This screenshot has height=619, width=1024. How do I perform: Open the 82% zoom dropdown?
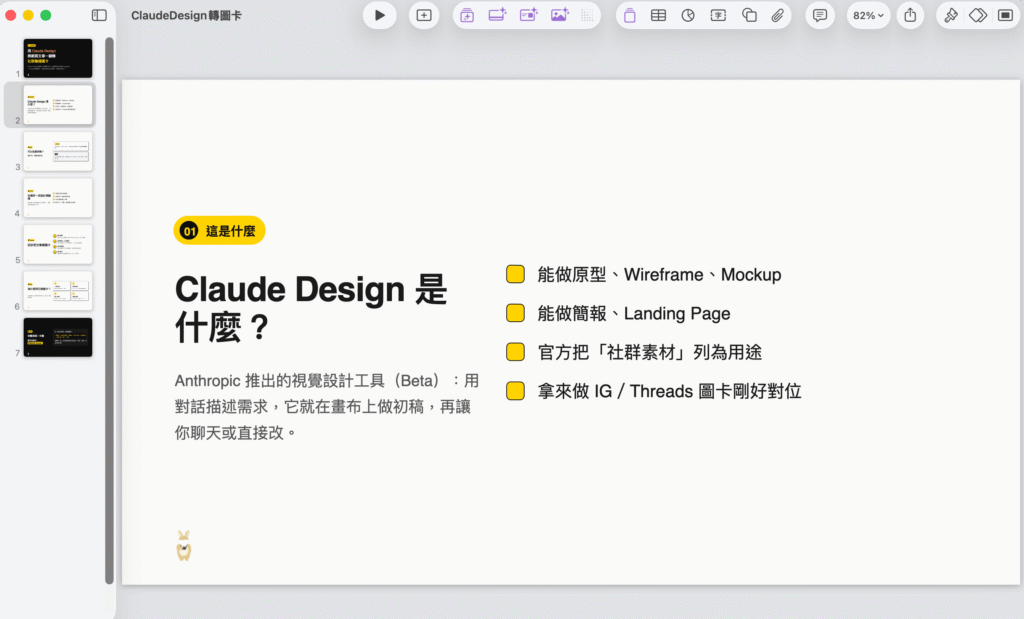tap(868, 16)
